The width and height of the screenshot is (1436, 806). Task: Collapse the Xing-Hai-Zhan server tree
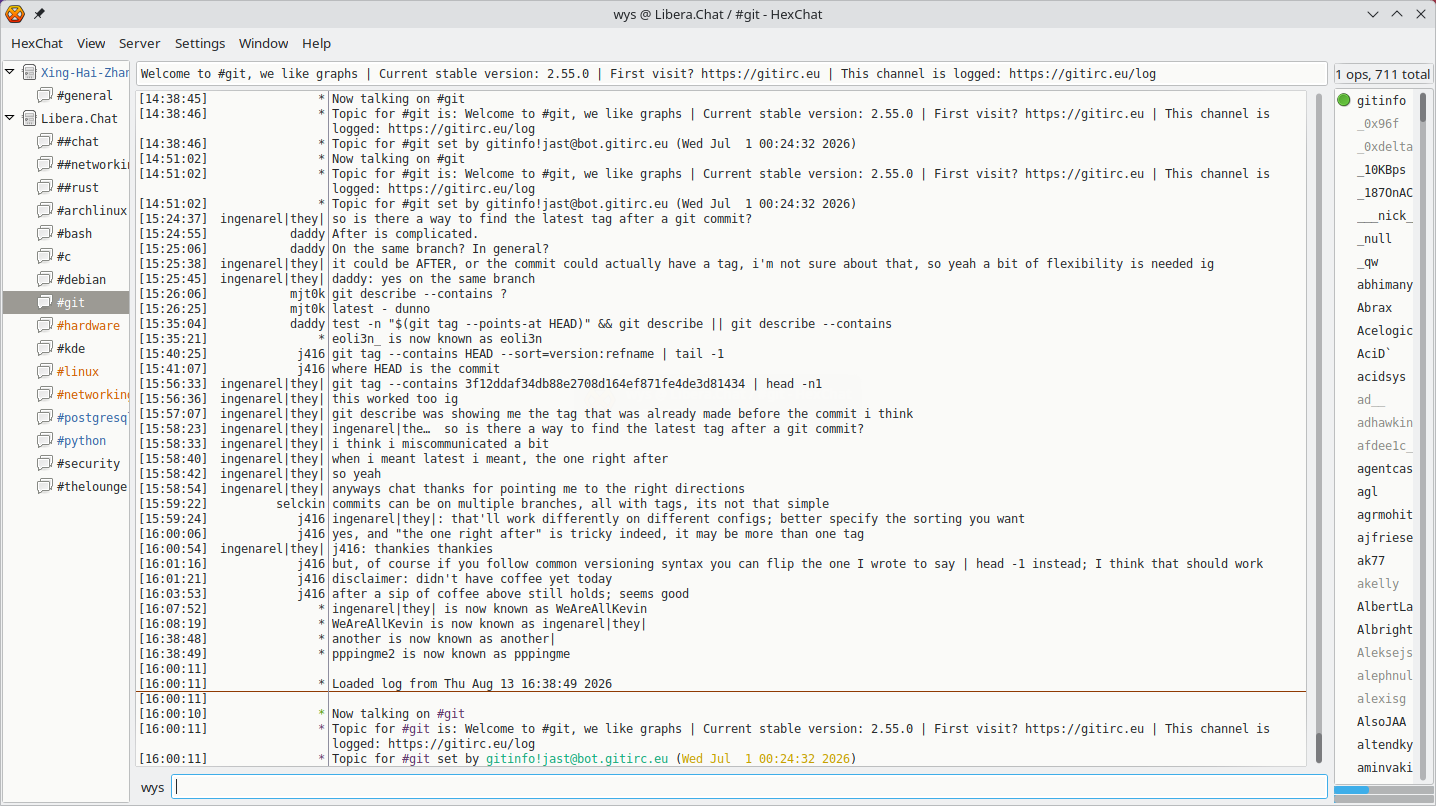click(11, 72)
